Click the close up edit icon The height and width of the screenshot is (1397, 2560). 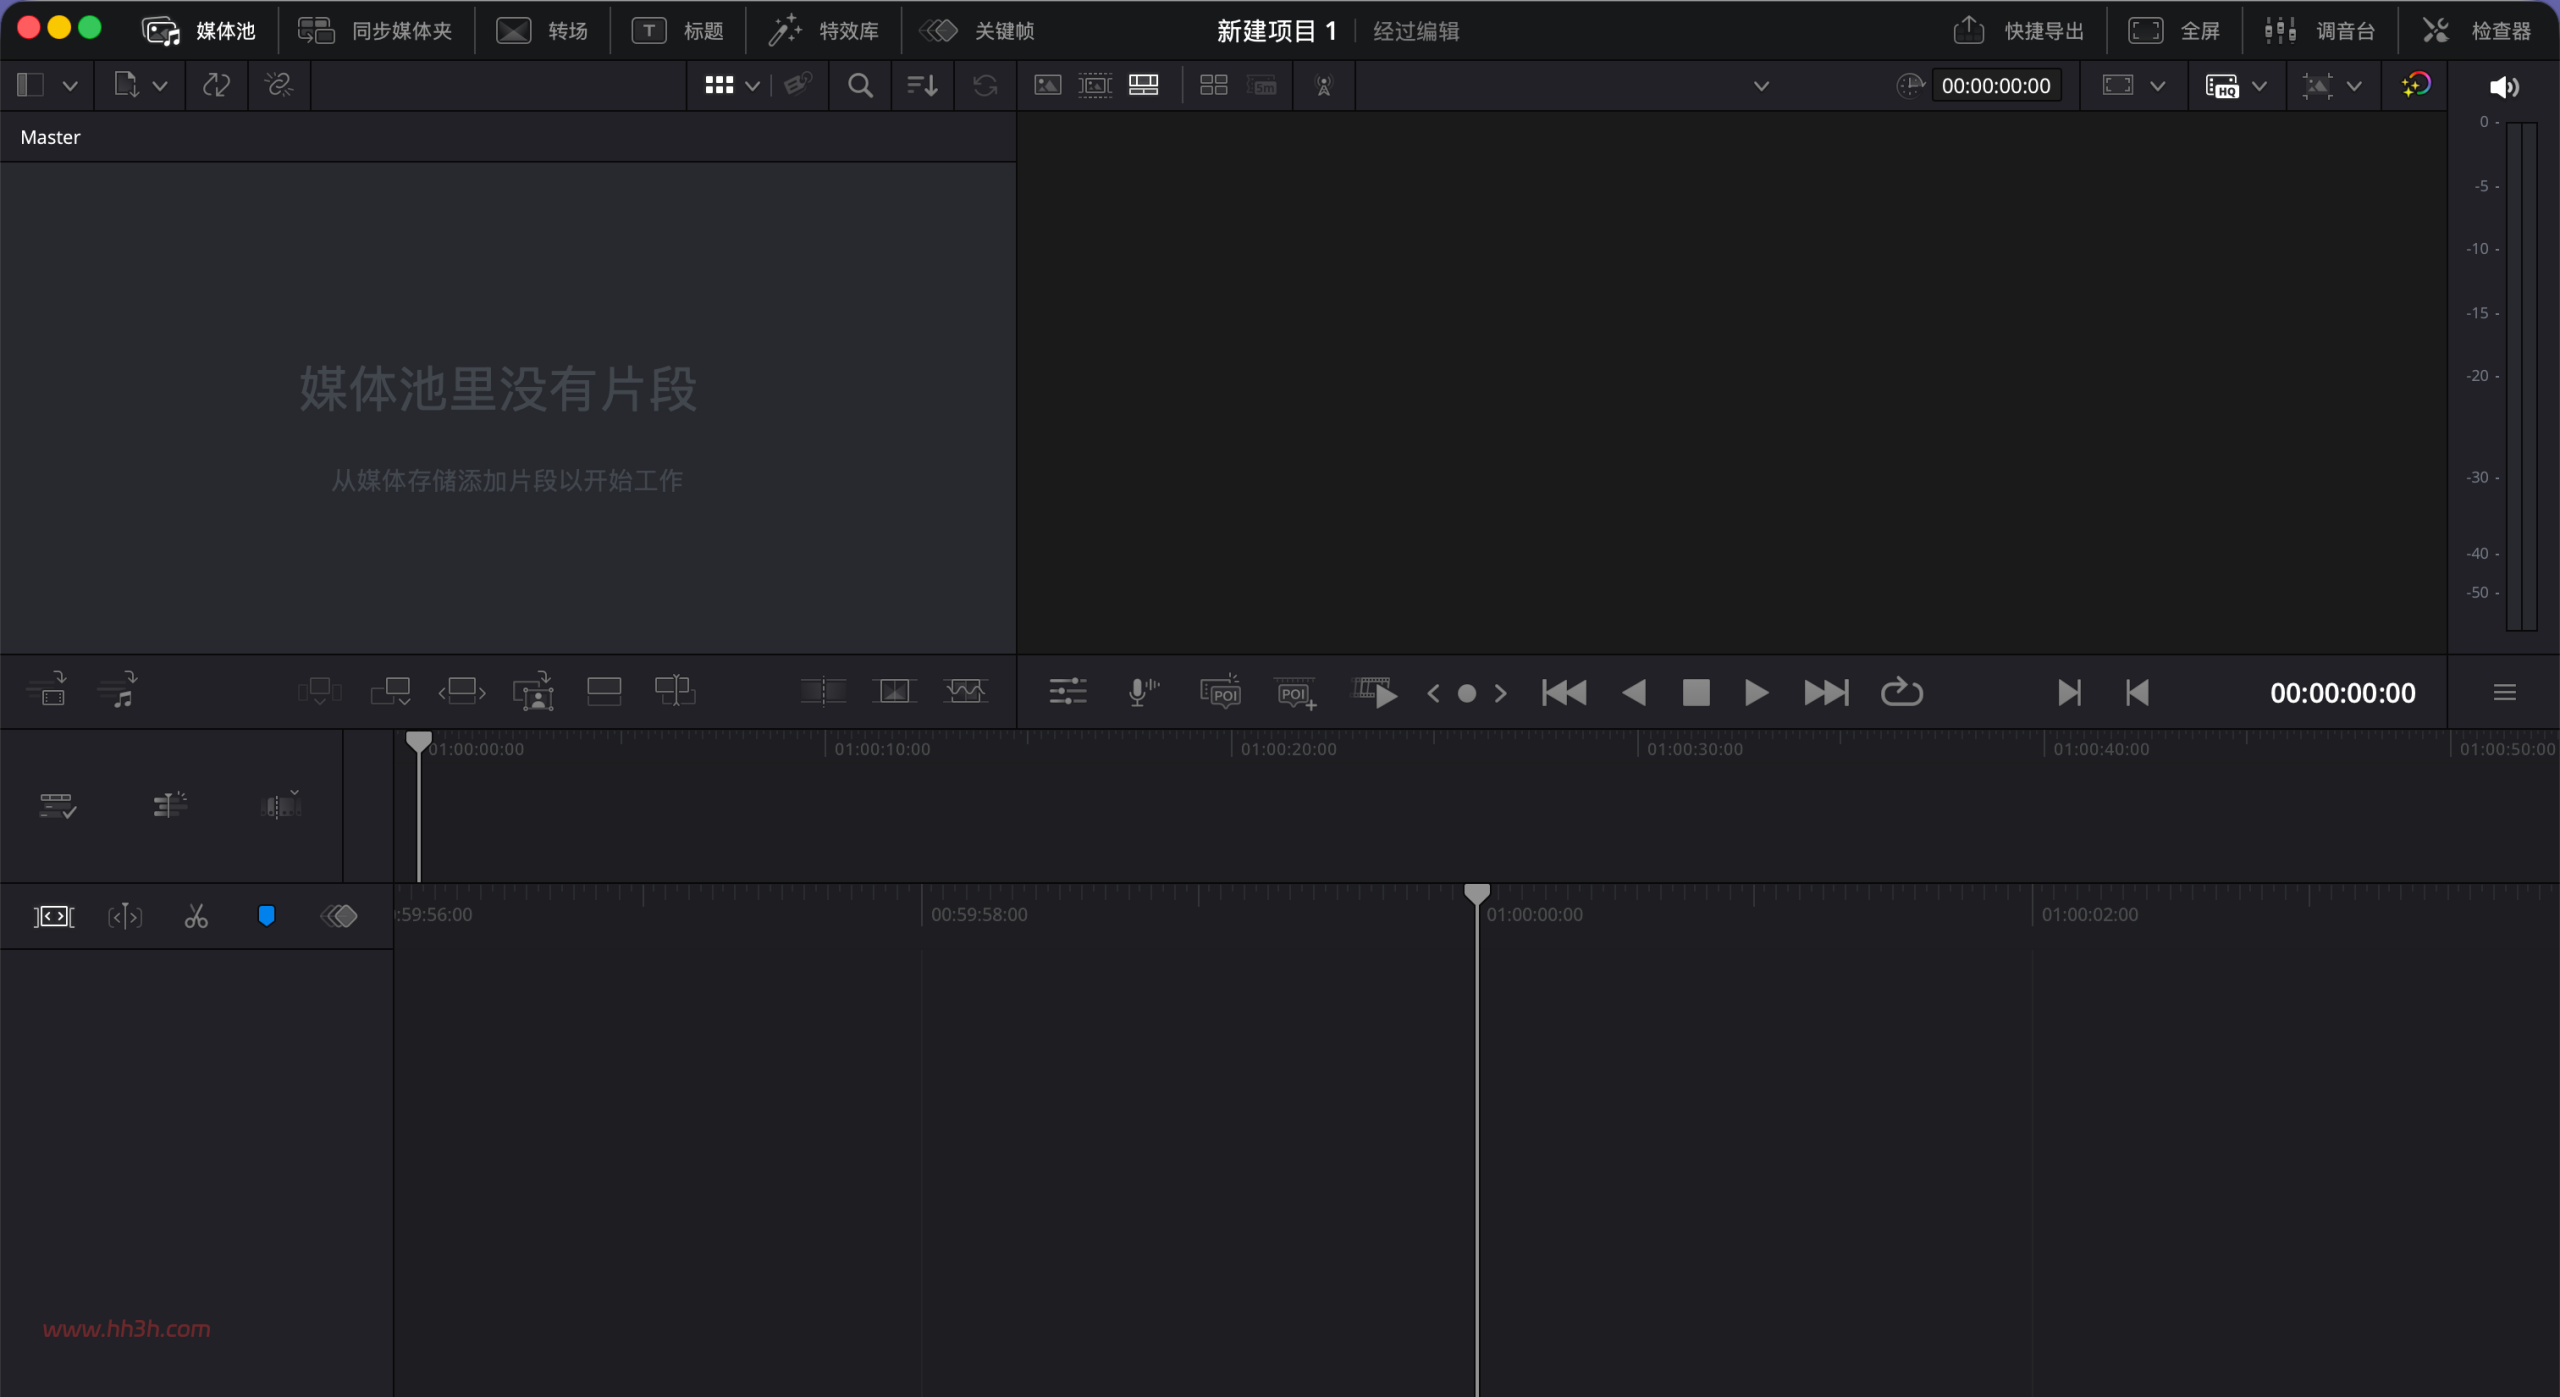534,691
